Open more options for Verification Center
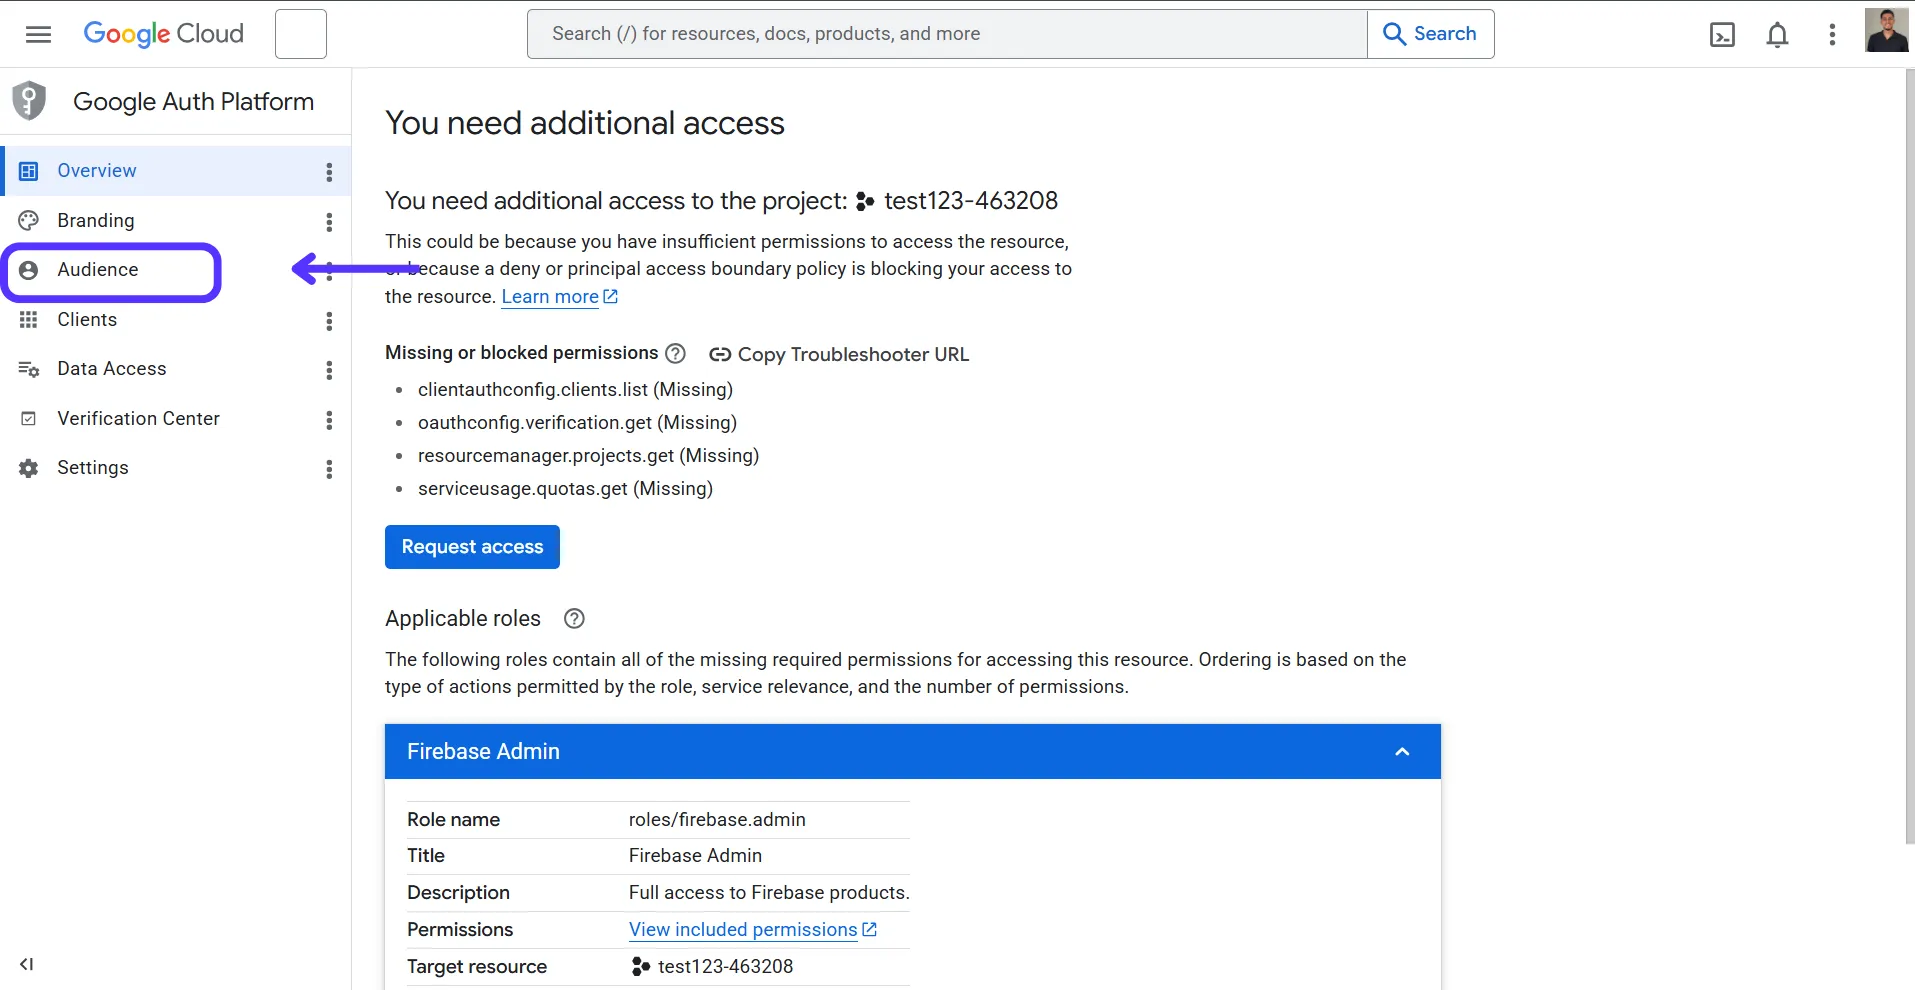The image size is (1915, 990). point(329,420)
